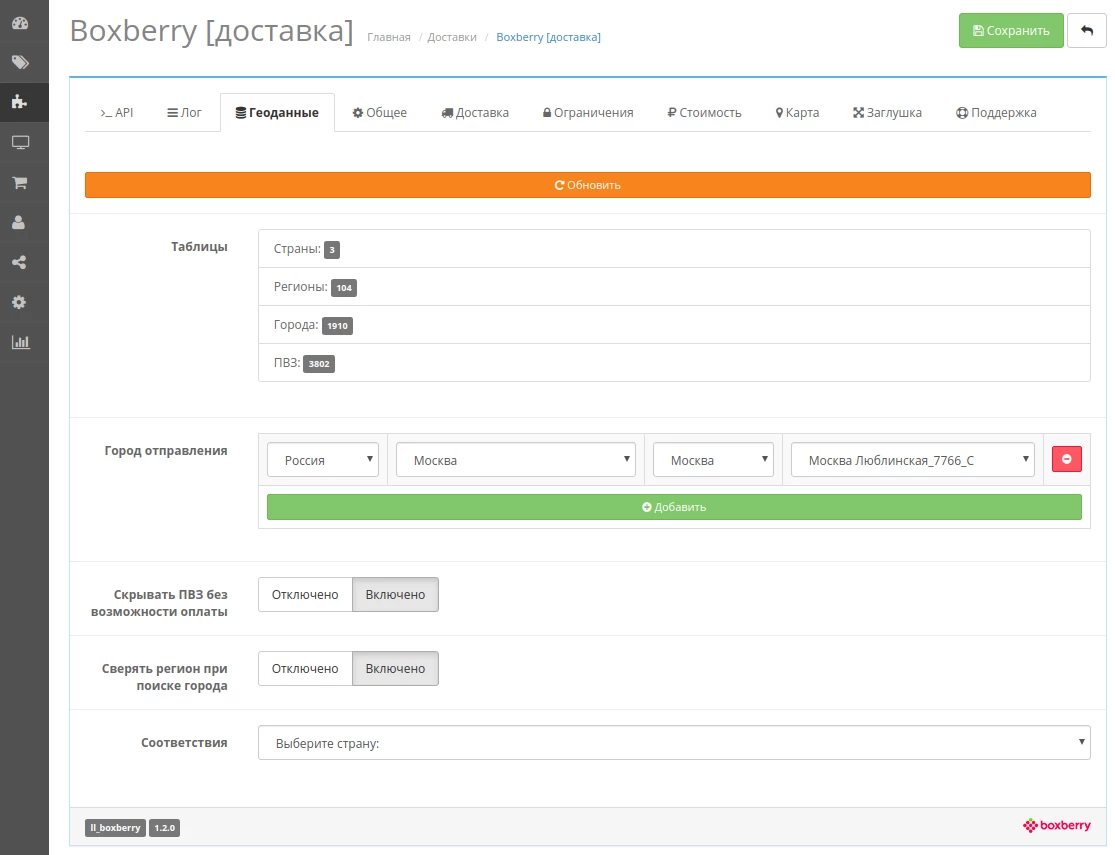This screenshot has height=855, width=1115.
Task: Click the ПВЗ count badge 3802
Action: pos(319,363)
